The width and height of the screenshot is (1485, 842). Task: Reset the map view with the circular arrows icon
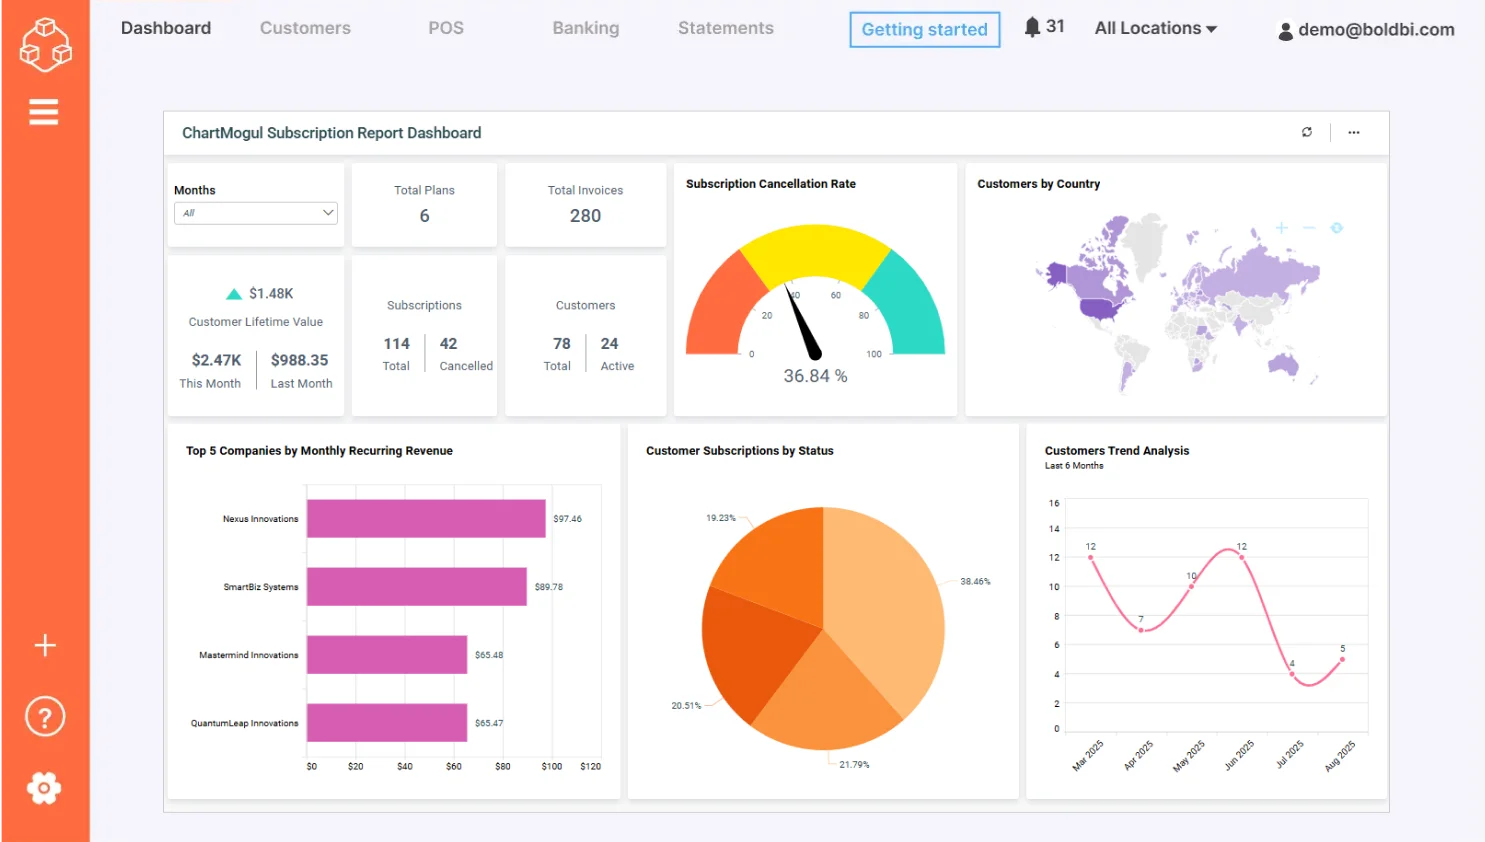click(1336, 228)
